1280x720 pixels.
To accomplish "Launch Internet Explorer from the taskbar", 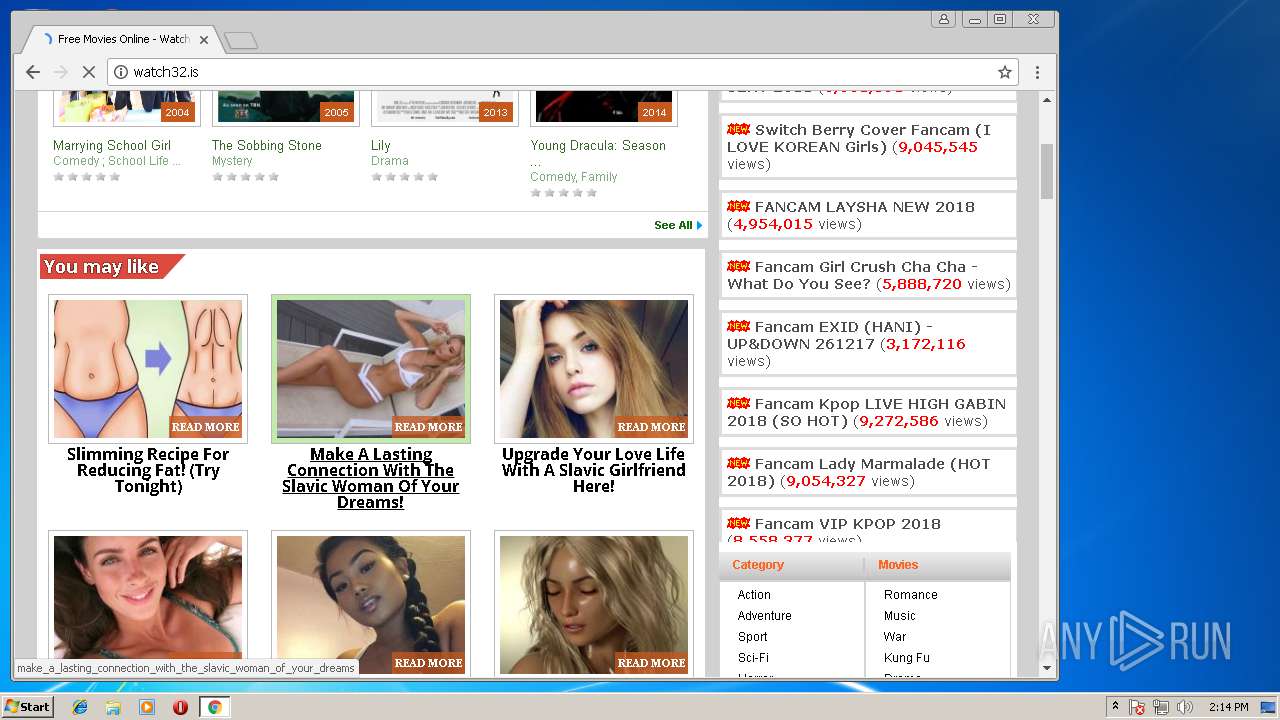I will coord(80,707).
